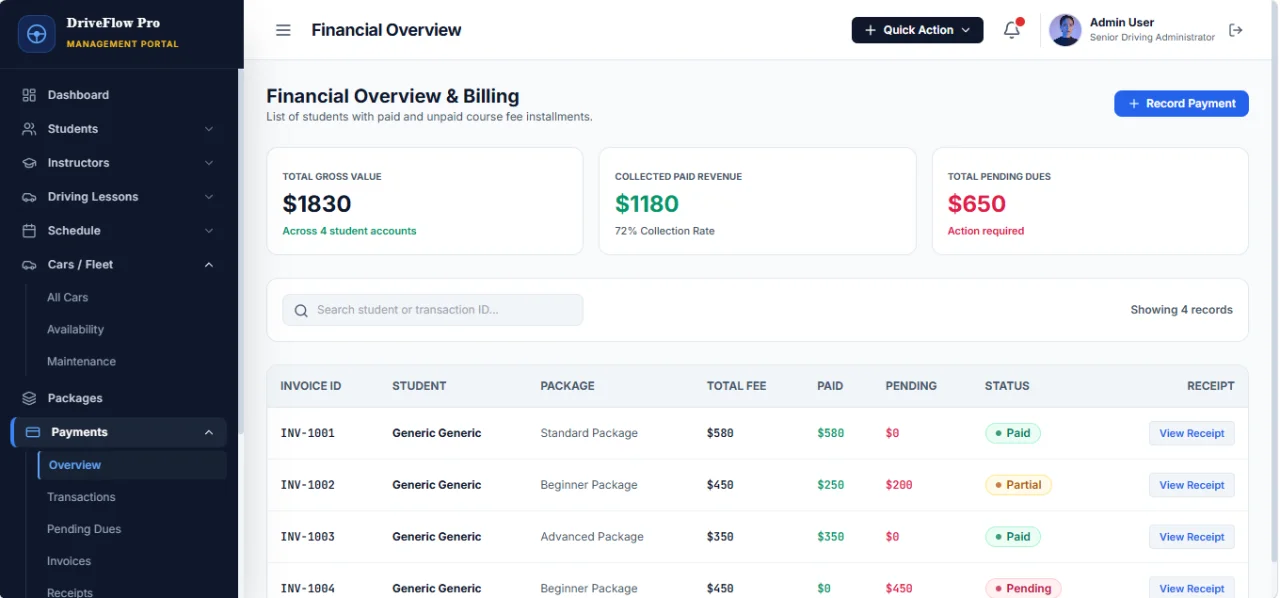The height and width of the screenshot is (598, 1280).
Task: Click the $1180 collected paid revenue
Action: pyautogui.click(x=647, y=204)
